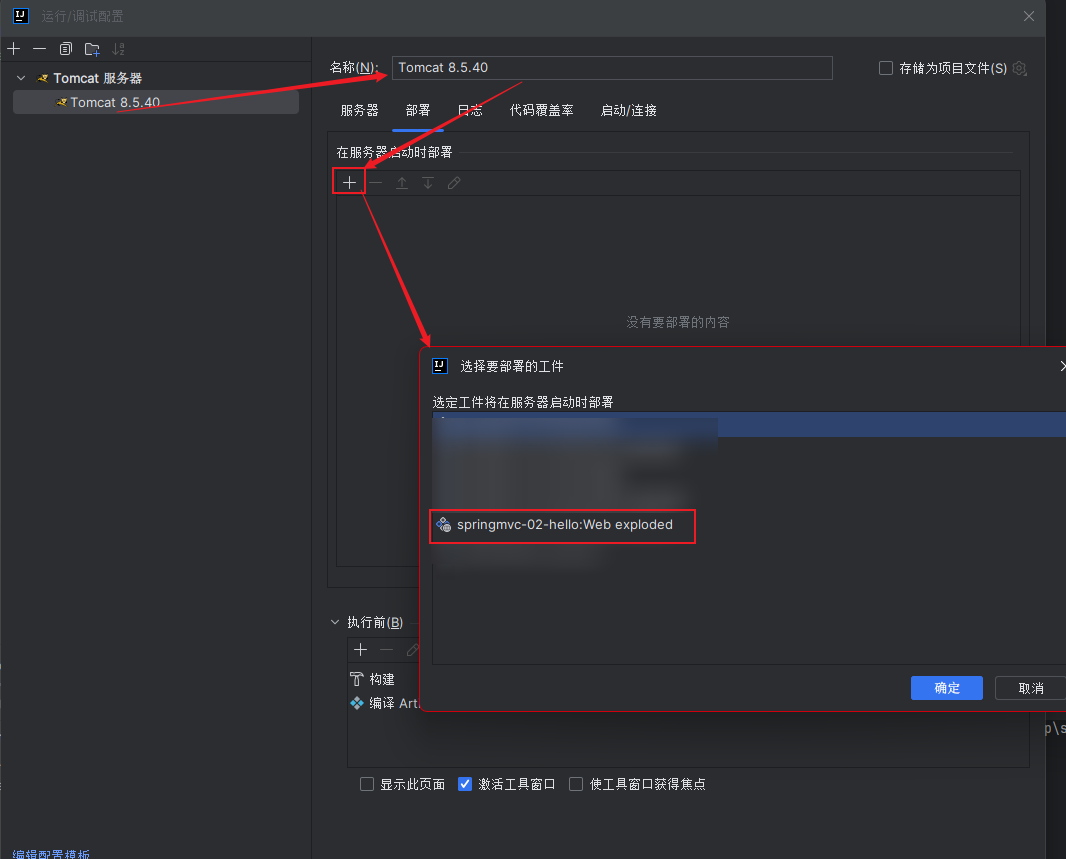This screenshot has width=1066, height=859.
Task: Collapse the Tomcat 服务器 tree node
Action: pyautogui.click(x=21, y=78)
